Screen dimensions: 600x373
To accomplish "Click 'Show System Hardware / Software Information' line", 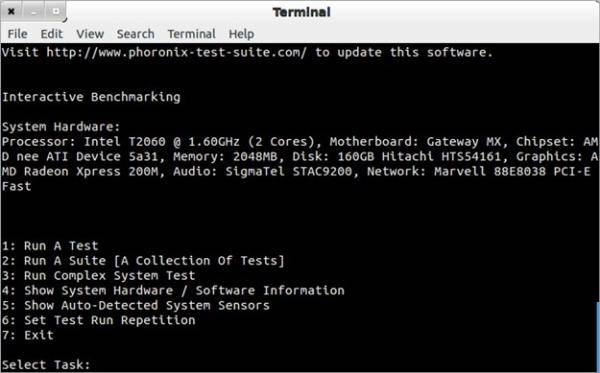I will 173,290.
